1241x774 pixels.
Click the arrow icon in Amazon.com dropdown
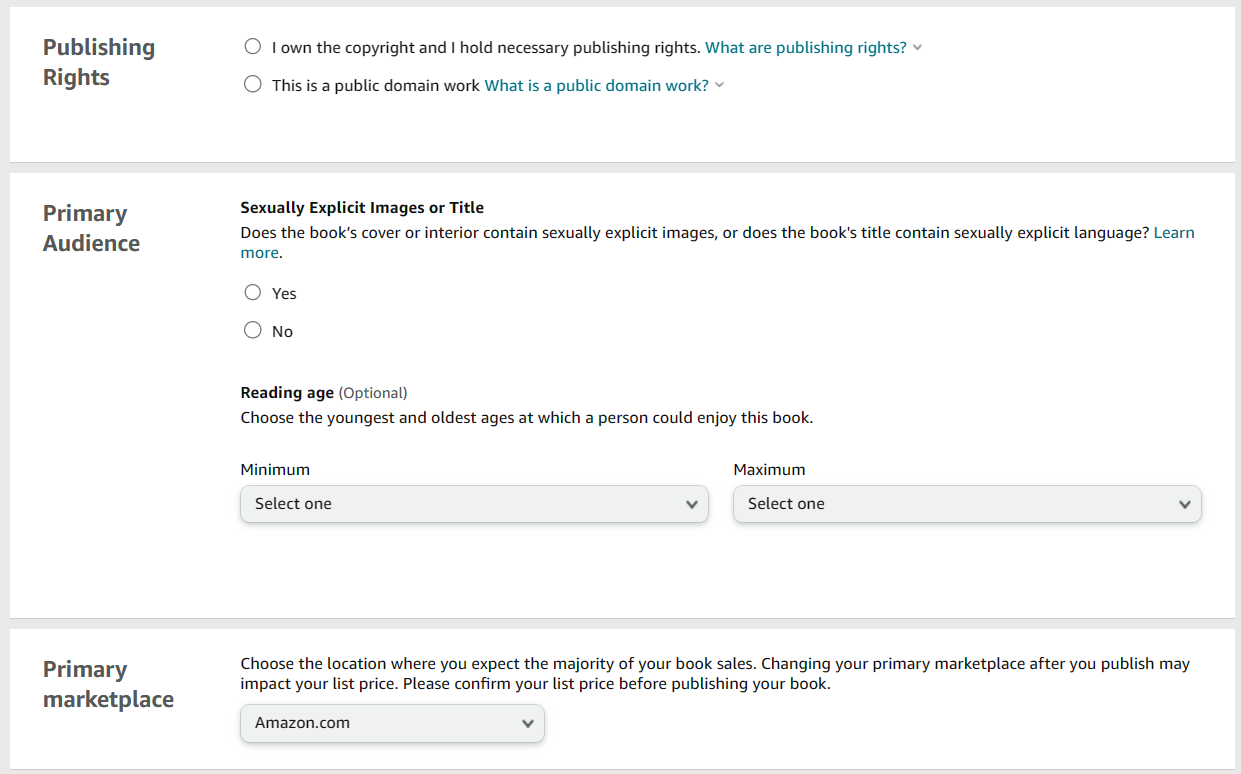[528, 724]
